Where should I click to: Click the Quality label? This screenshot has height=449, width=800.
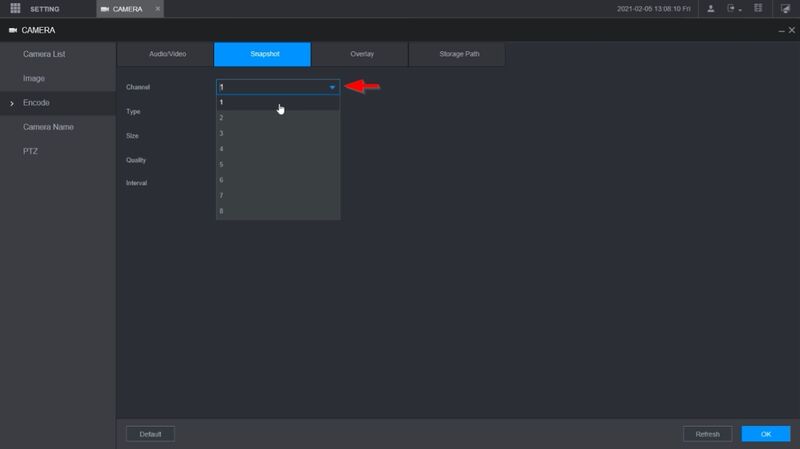click(136, 160)
